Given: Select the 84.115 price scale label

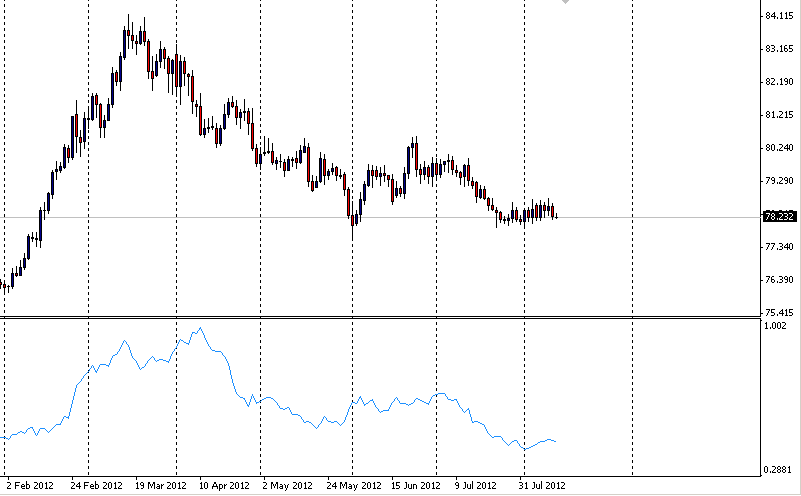Looking at the screenshot, I should (x=780, y=16).
